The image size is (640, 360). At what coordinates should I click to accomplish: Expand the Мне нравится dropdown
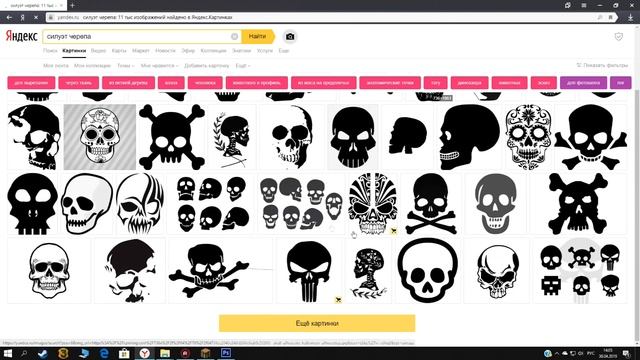pos(159,65)
